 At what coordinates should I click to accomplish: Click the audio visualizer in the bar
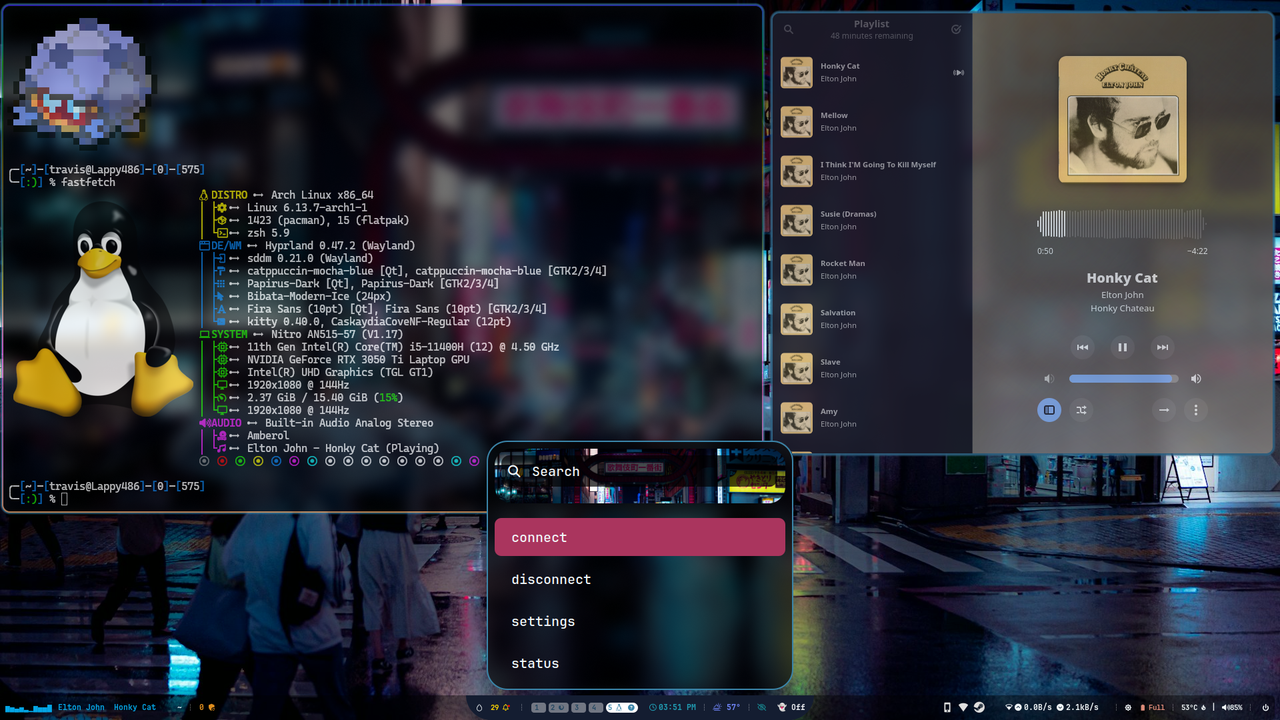[x=27, y=708]
